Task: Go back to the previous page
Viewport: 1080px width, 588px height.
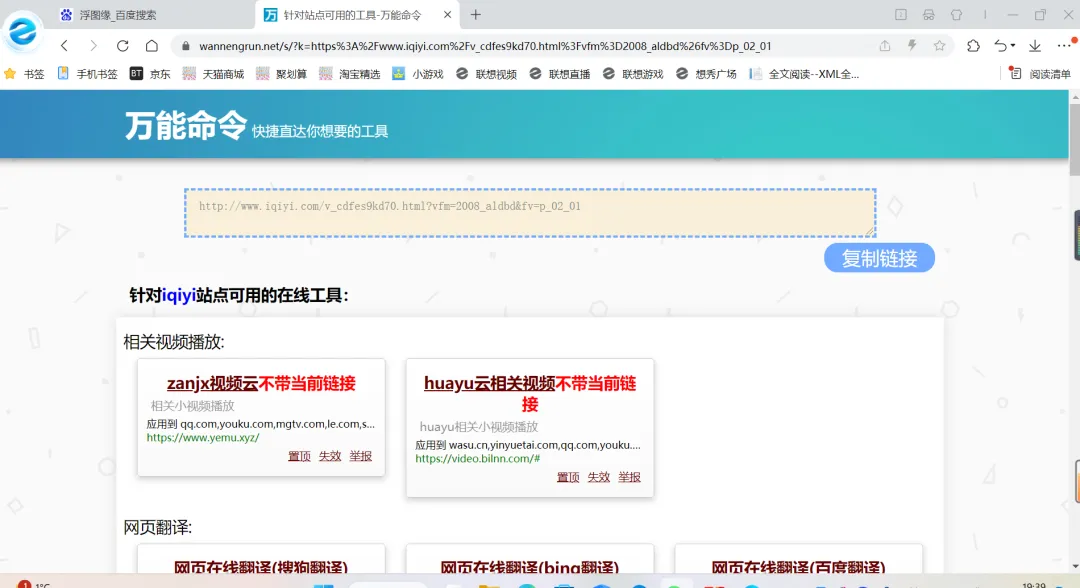Action: [x=65, y=46]
